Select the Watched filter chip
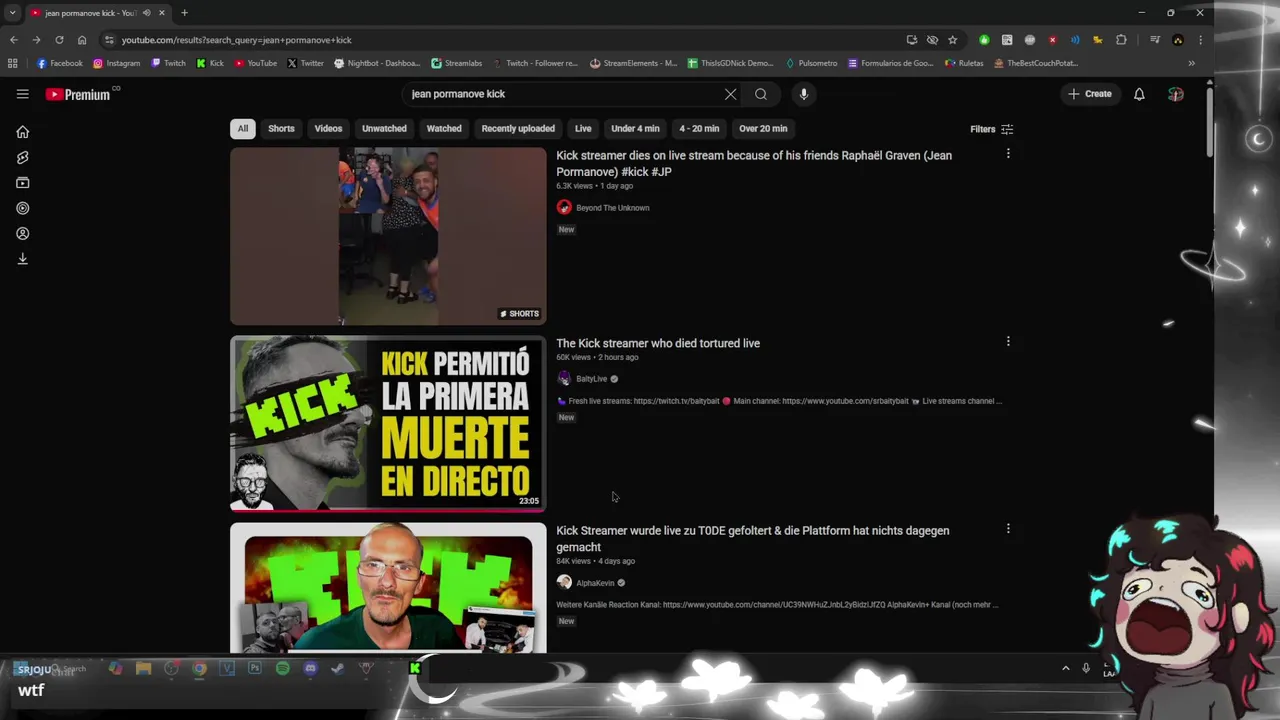The height and width of the screenshot is (720, 1280). pyautogui.click(x=444, y=128)
